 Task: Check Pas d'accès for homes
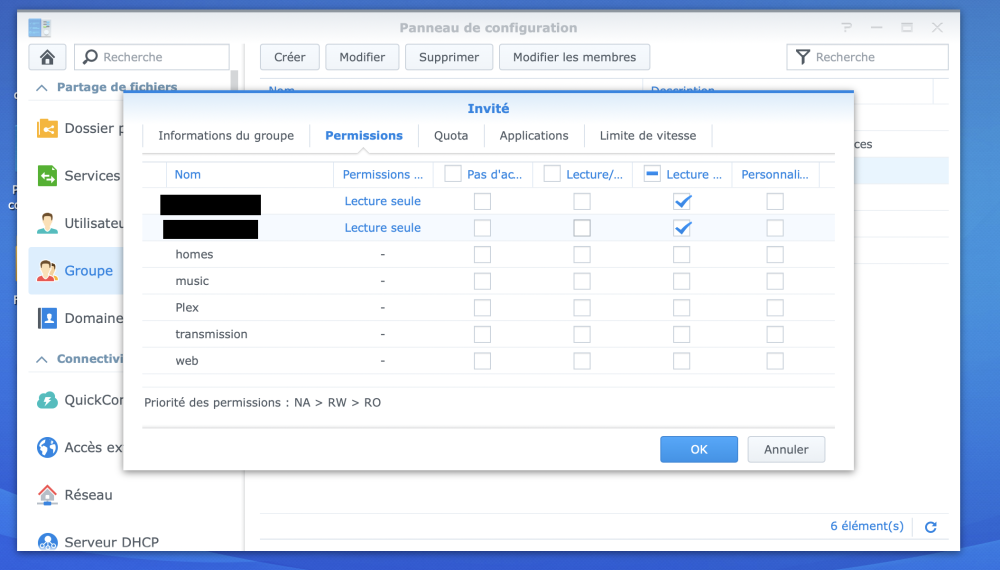pos(482,254)
